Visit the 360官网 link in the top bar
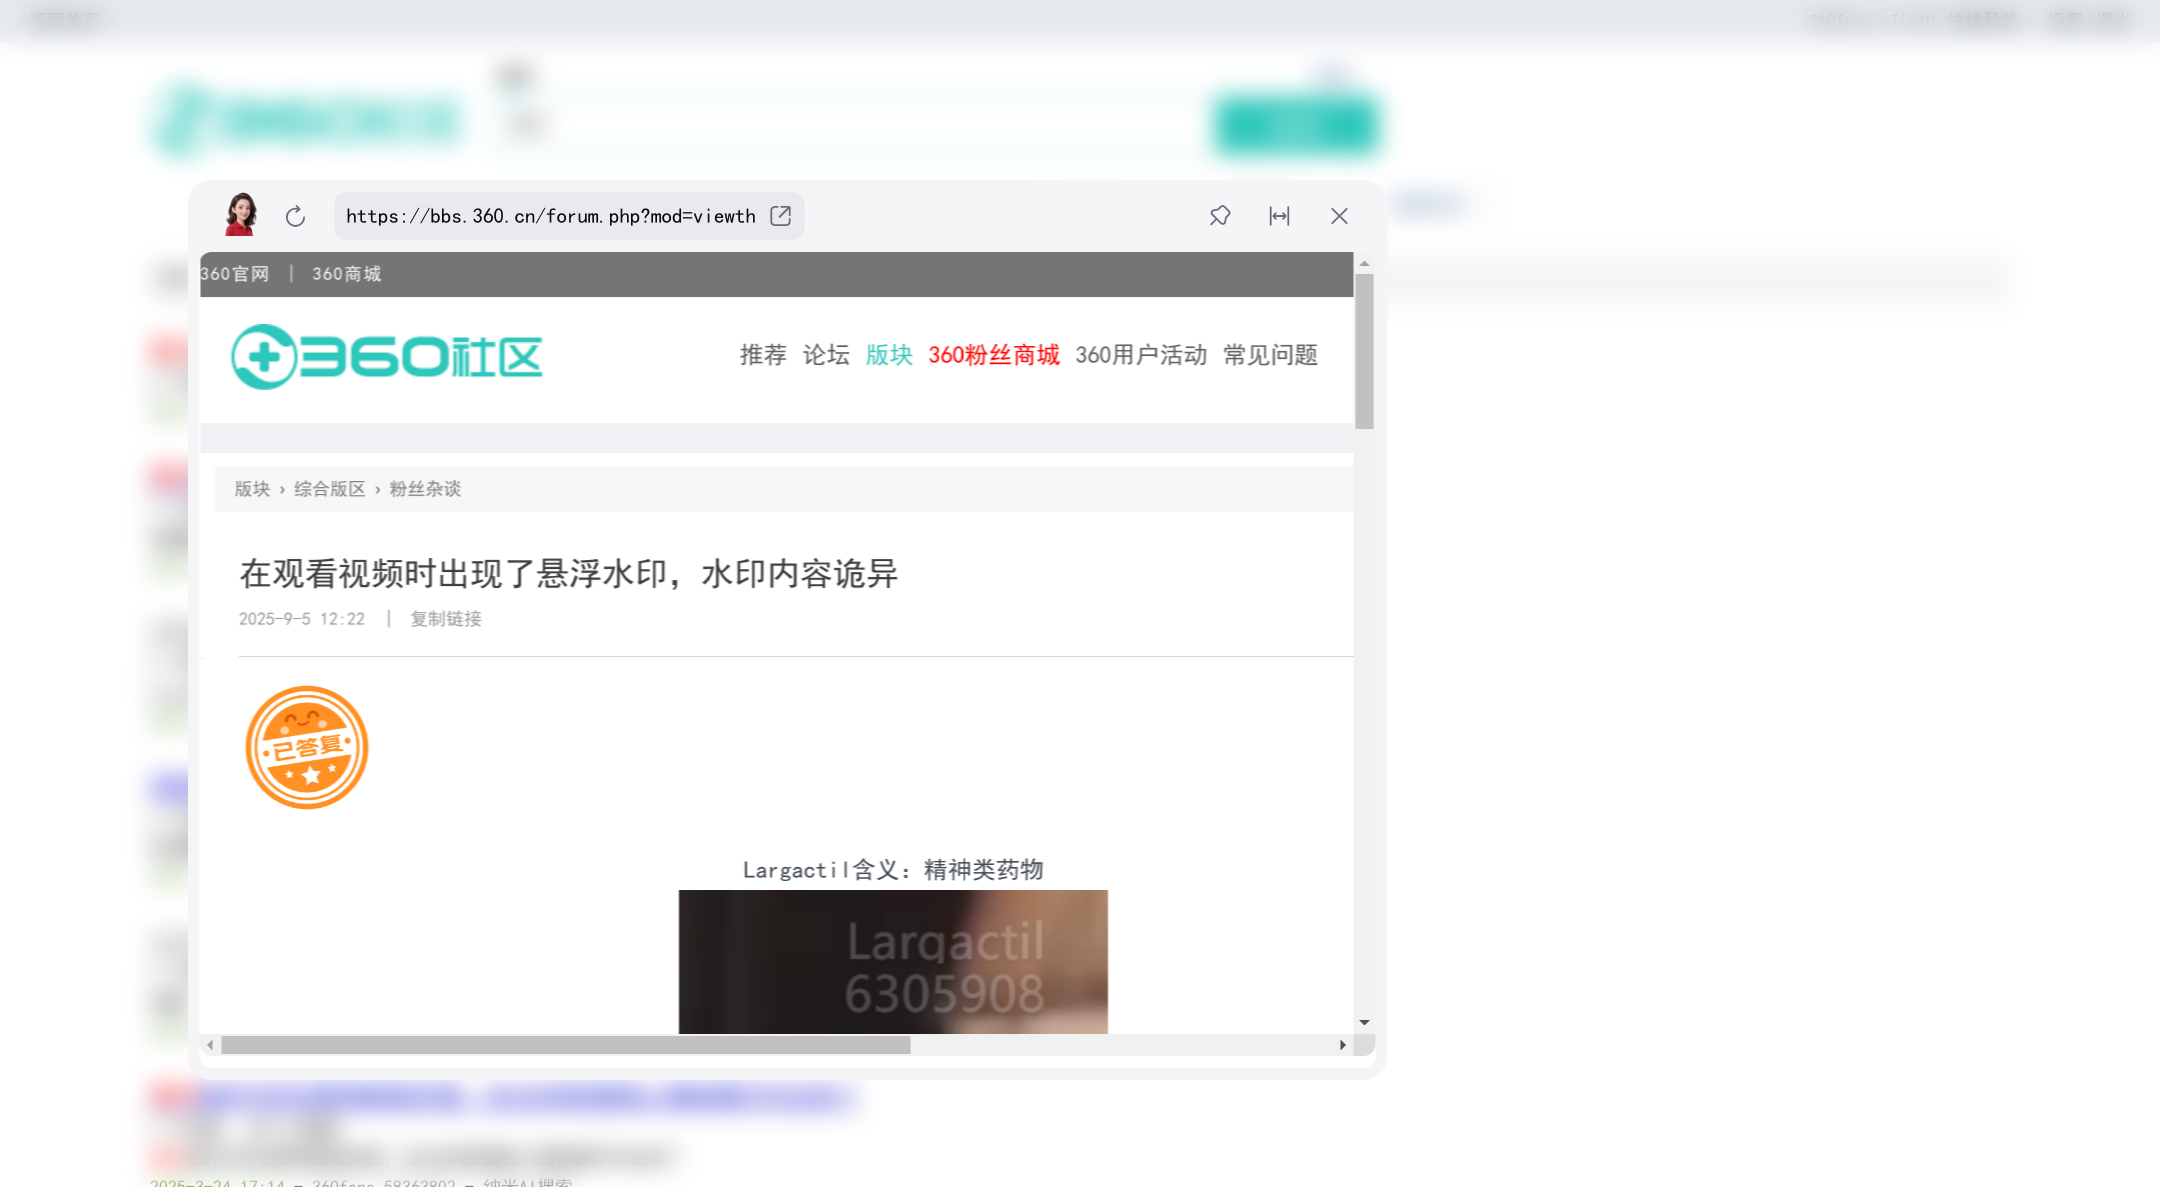The height and width of the screenshot is (1187, 2160). click(234, 273)
